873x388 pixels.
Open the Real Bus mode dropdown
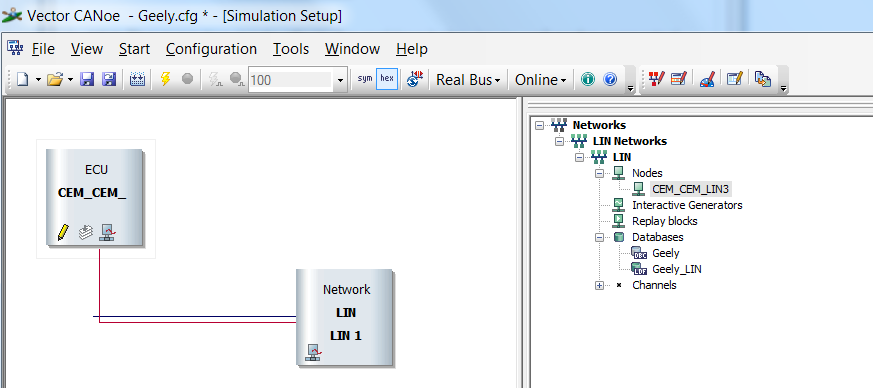tap(468, 80)
